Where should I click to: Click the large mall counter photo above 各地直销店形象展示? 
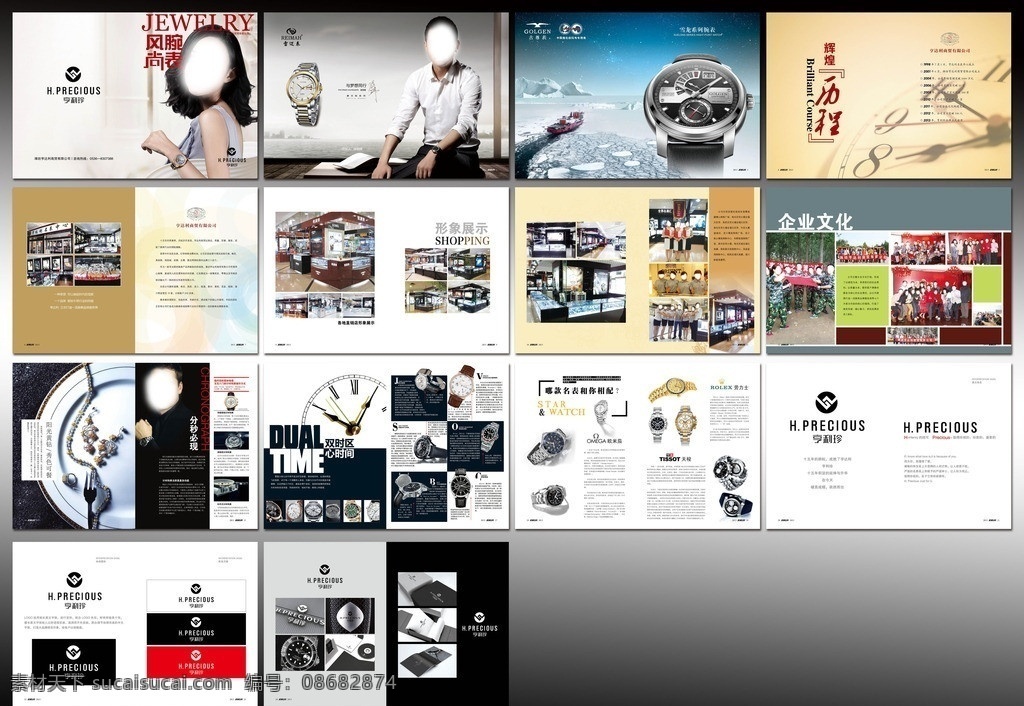pyautogui.click(x=325, y=251)
